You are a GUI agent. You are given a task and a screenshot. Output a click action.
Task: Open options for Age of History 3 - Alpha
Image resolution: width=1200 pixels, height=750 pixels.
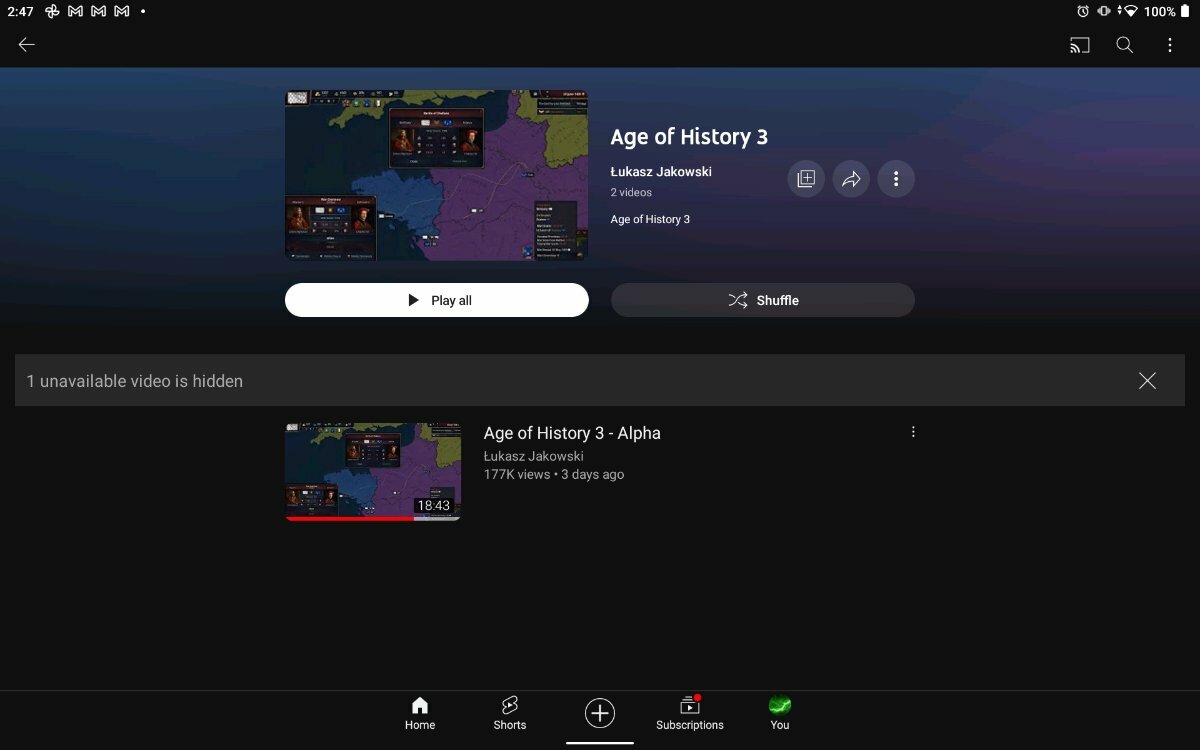coord(913,432)
